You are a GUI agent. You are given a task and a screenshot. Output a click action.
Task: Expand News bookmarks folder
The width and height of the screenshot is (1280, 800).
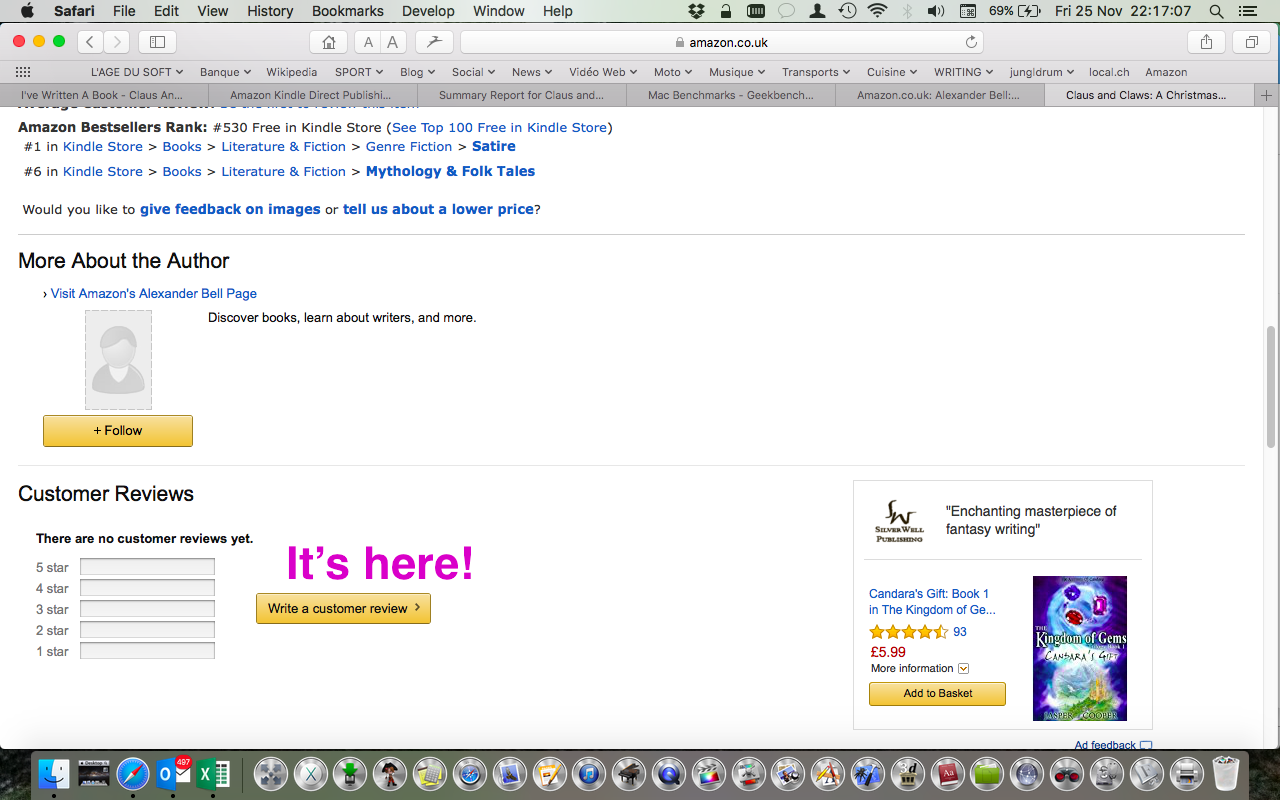533,72
